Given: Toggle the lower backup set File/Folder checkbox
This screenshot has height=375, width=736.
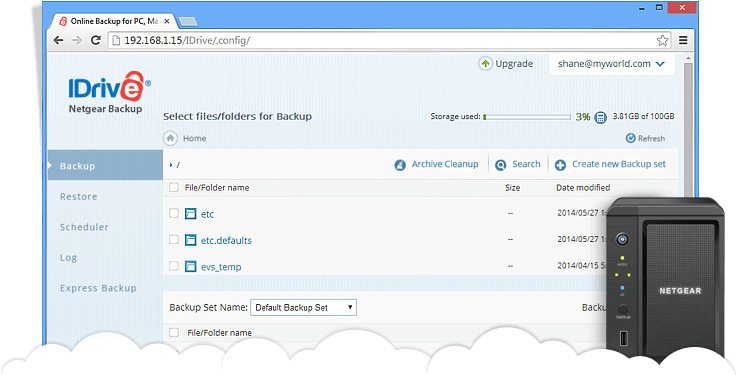Looking at the screenshot, I should pos(174,332).
